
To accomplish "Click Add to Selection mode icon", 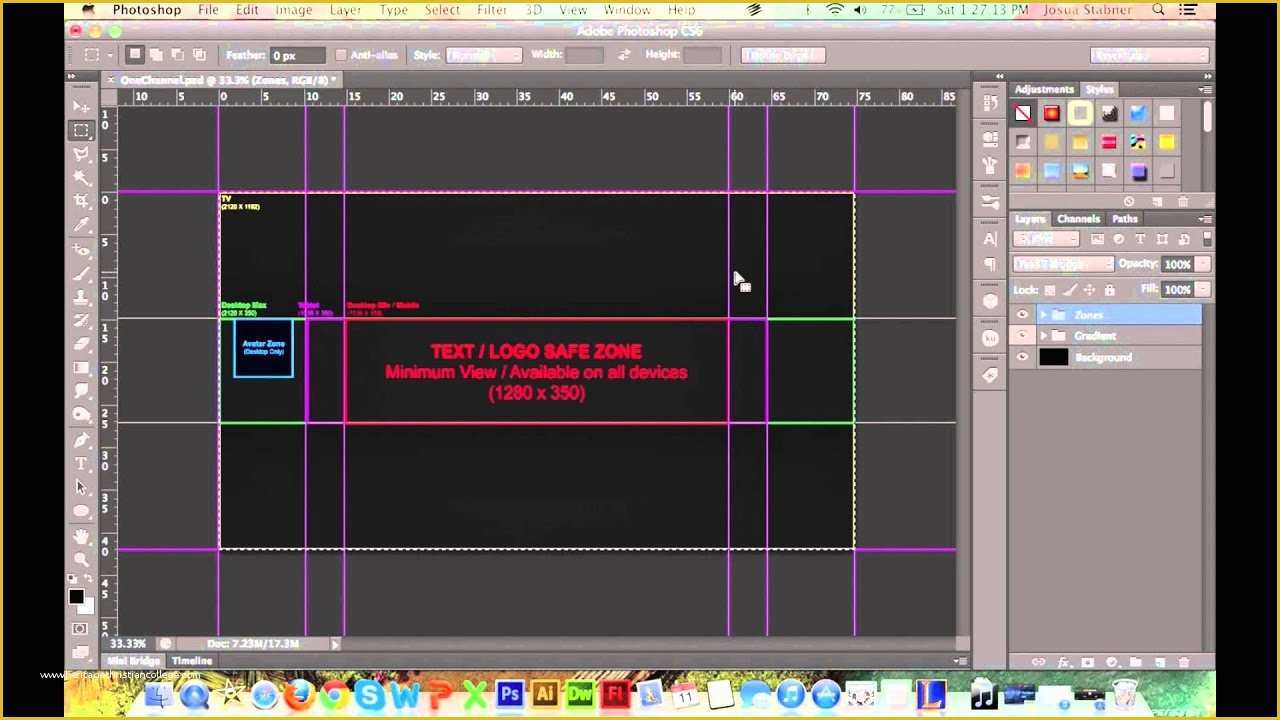I will [x=157, y=54].
